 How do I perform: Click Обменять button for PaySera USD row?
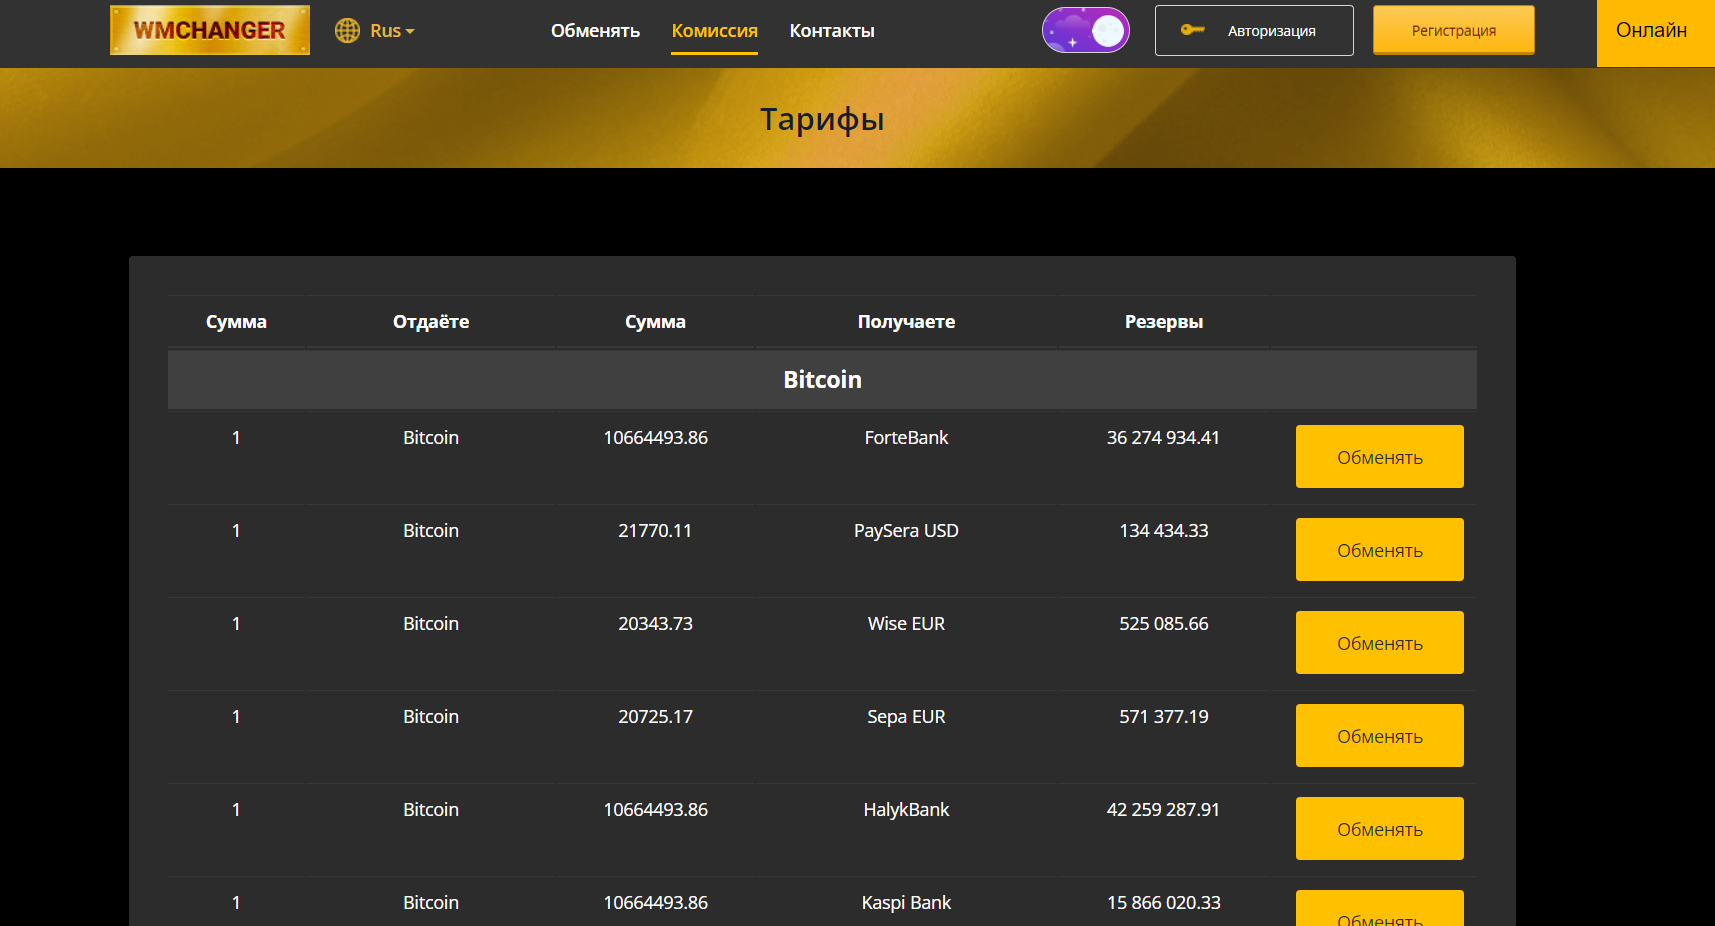pos(1379,550)
